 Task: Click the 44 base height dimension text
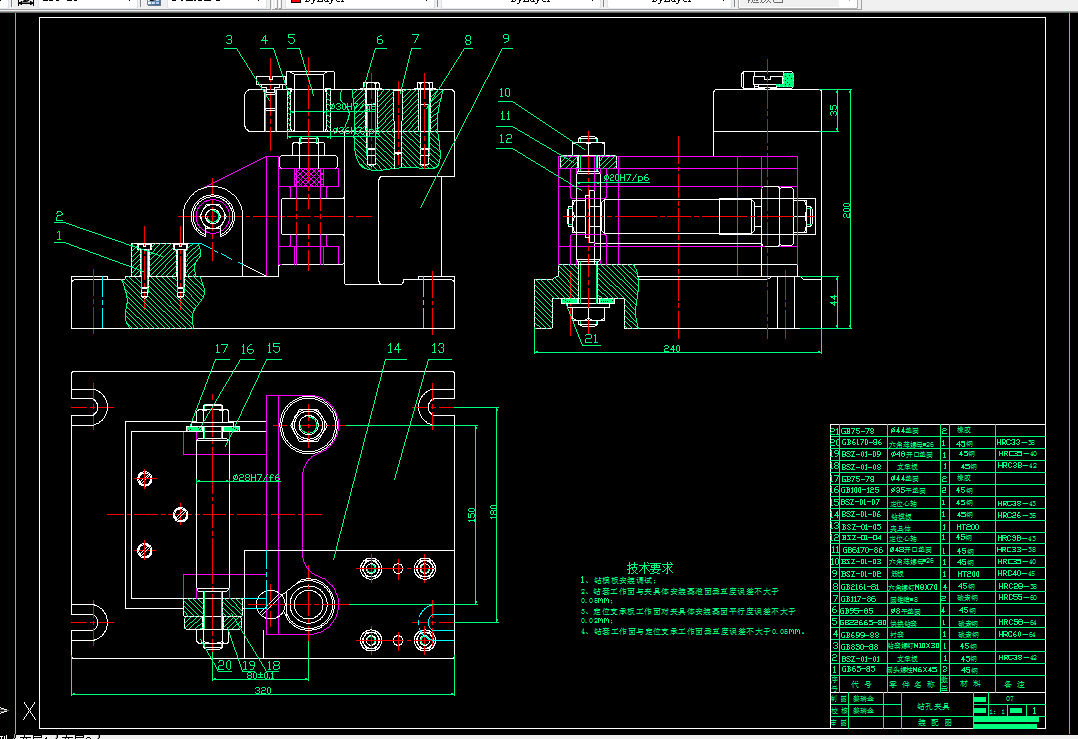tap(834, 300)
